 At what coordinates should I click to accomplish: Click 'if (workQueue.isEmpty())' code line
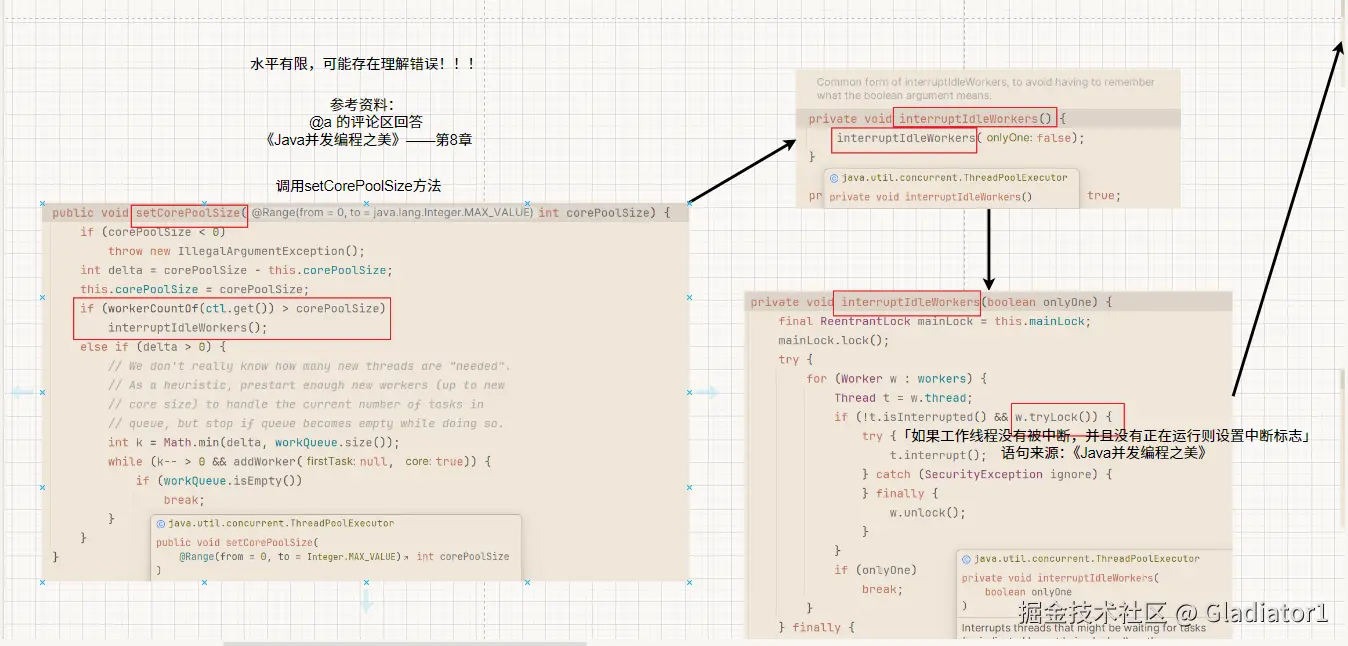pyautogui.click(x=219, y=481)
